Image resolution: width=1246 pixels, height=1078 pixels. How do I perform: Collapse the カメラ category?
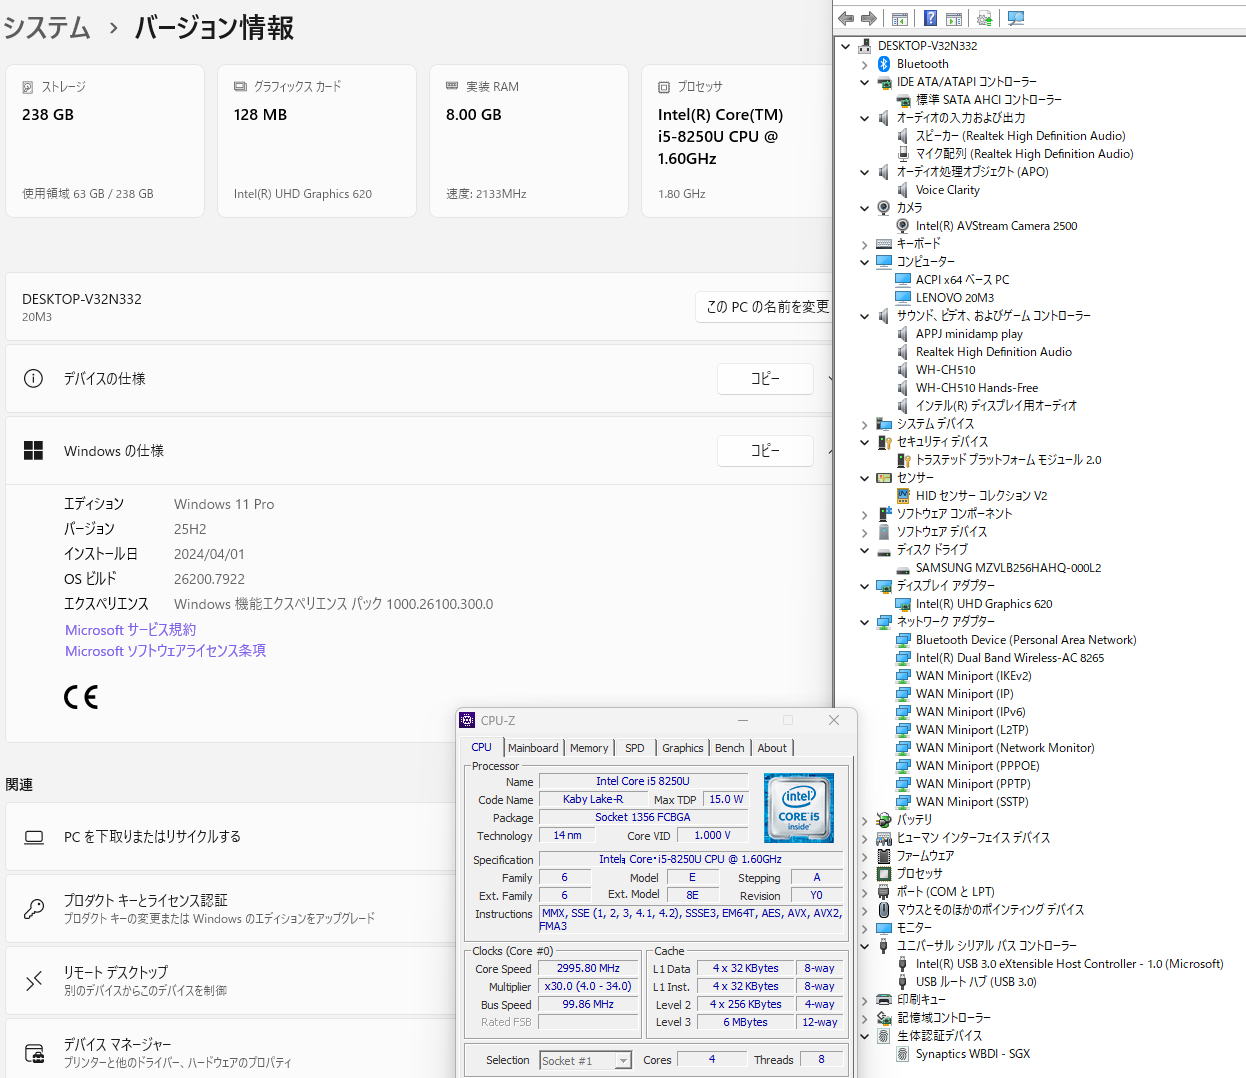pos(864,207)
